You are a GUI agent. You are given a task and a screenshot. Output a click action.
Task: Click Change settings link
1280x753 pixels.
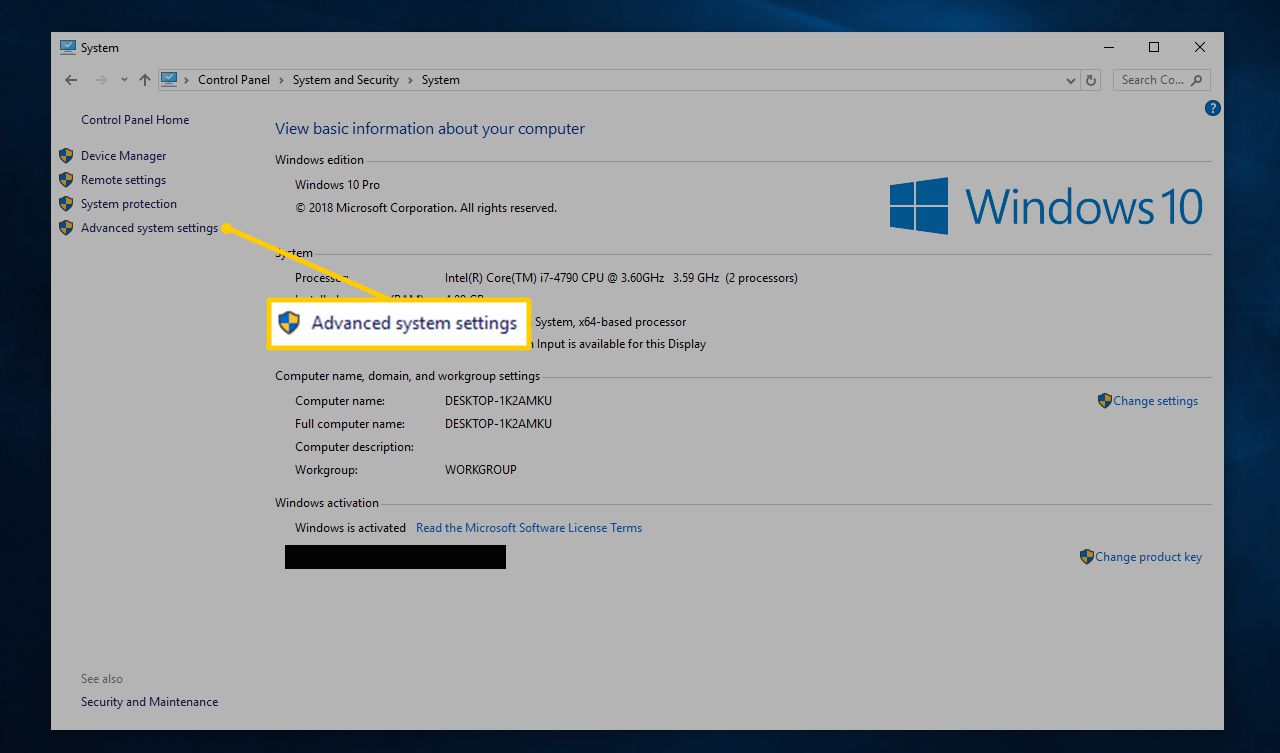click(x=1156, y=401)
